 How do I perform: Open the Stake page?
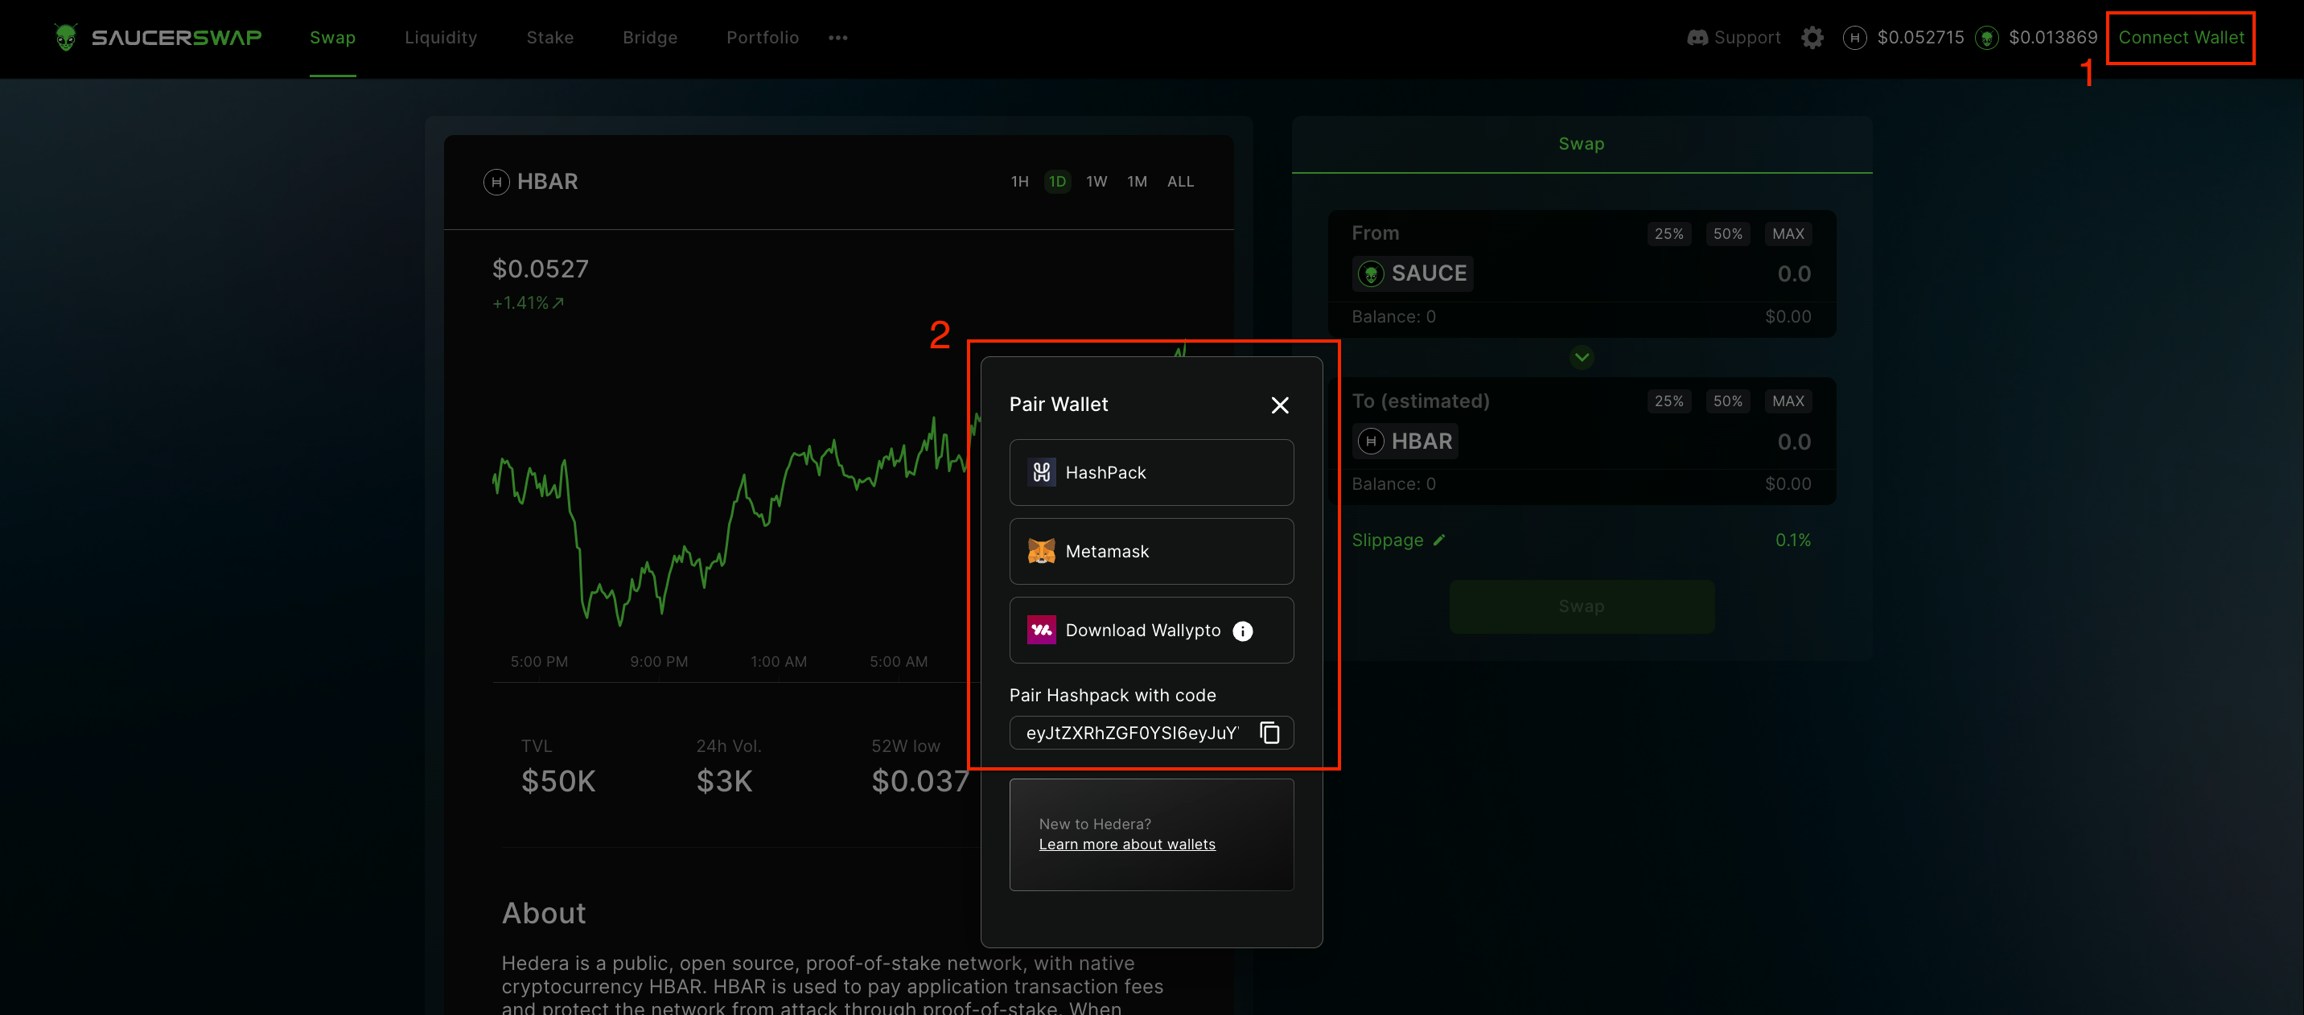click(x=550, y=37)
